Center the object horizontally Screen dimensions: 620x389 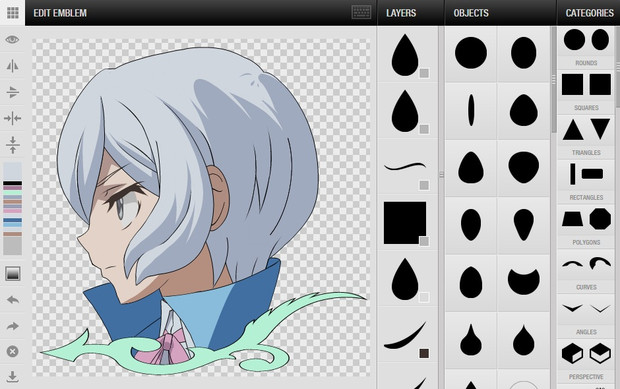tap(12, 118)
